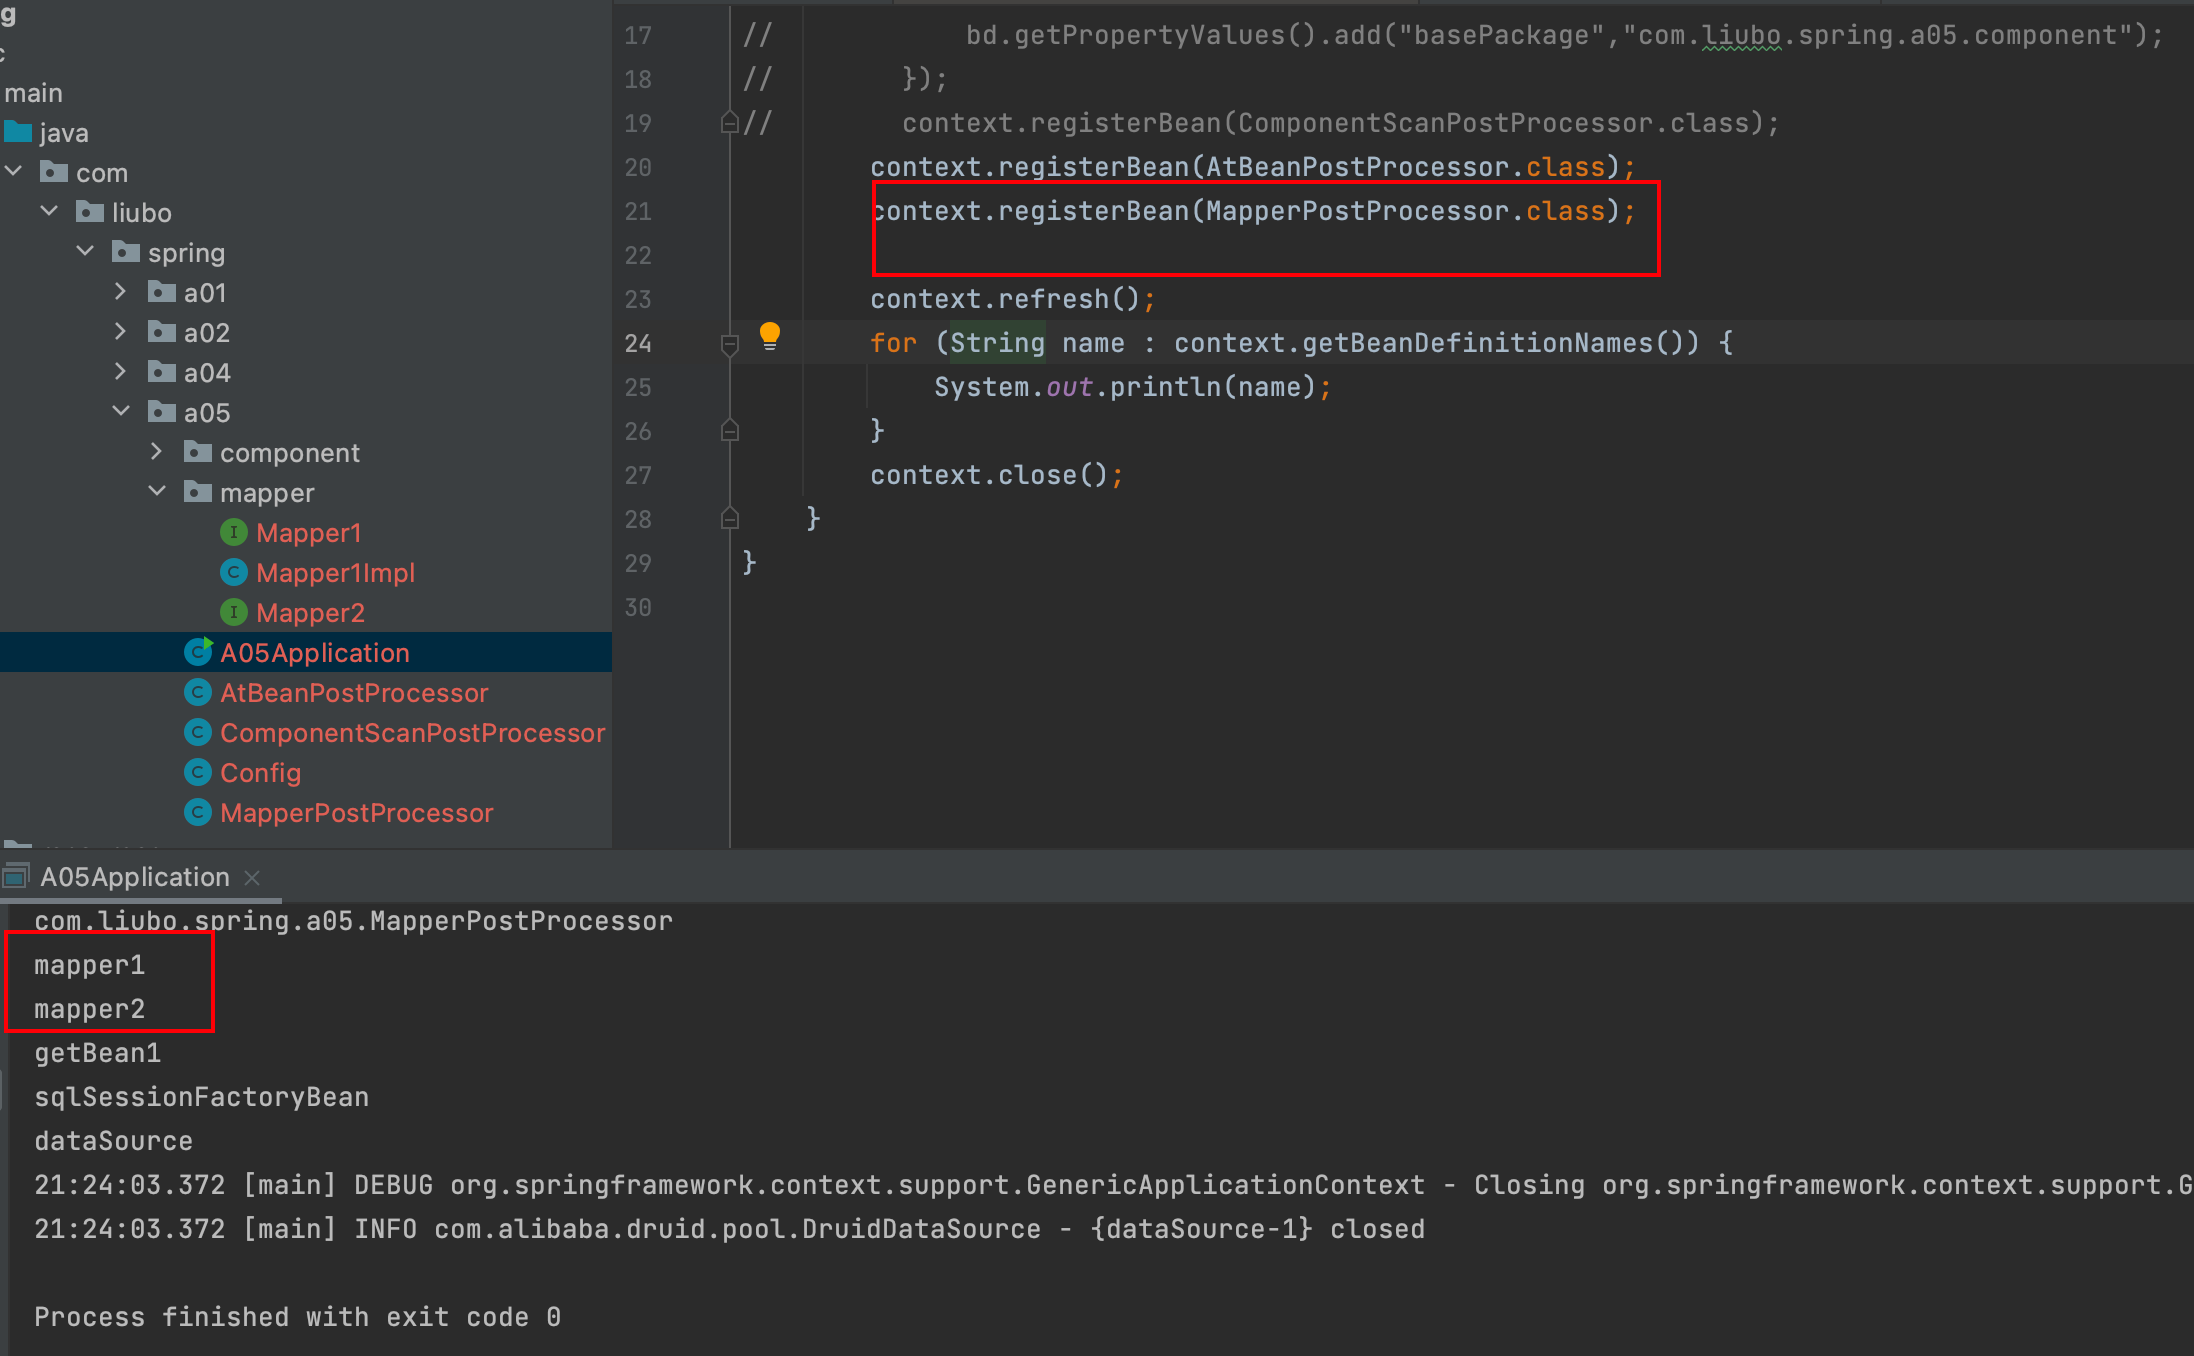Open Mapper1 in the project tree
The height and width of the screenshot is (1356, 2194).
click(308, 533)
